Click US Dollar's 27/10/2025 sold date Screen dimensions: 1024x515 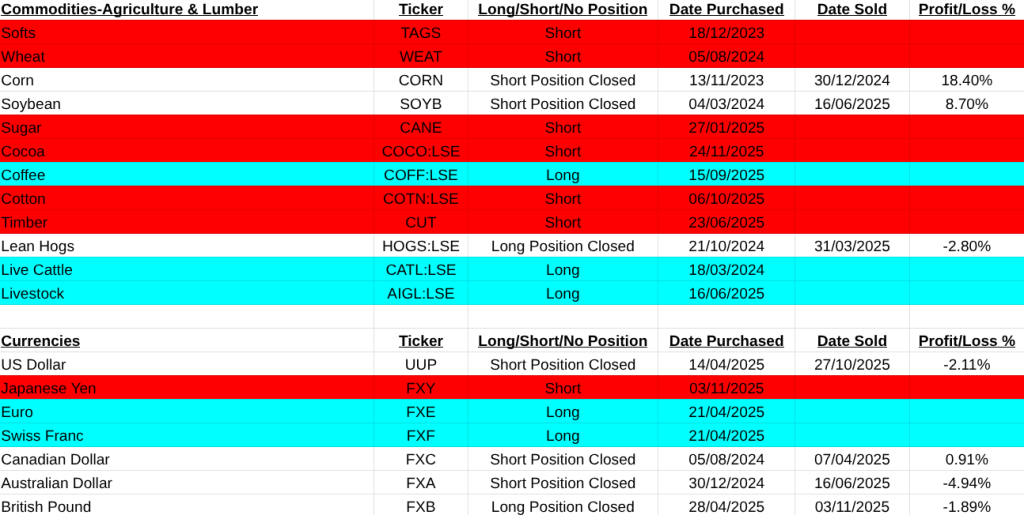(x=851, y=365)
